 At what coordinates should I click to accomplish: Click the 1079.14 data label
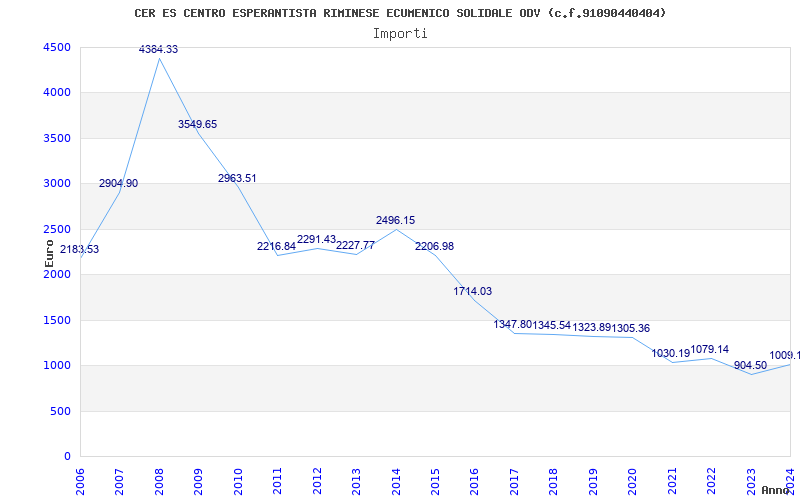pyautogui.click(x=710, y=349)
